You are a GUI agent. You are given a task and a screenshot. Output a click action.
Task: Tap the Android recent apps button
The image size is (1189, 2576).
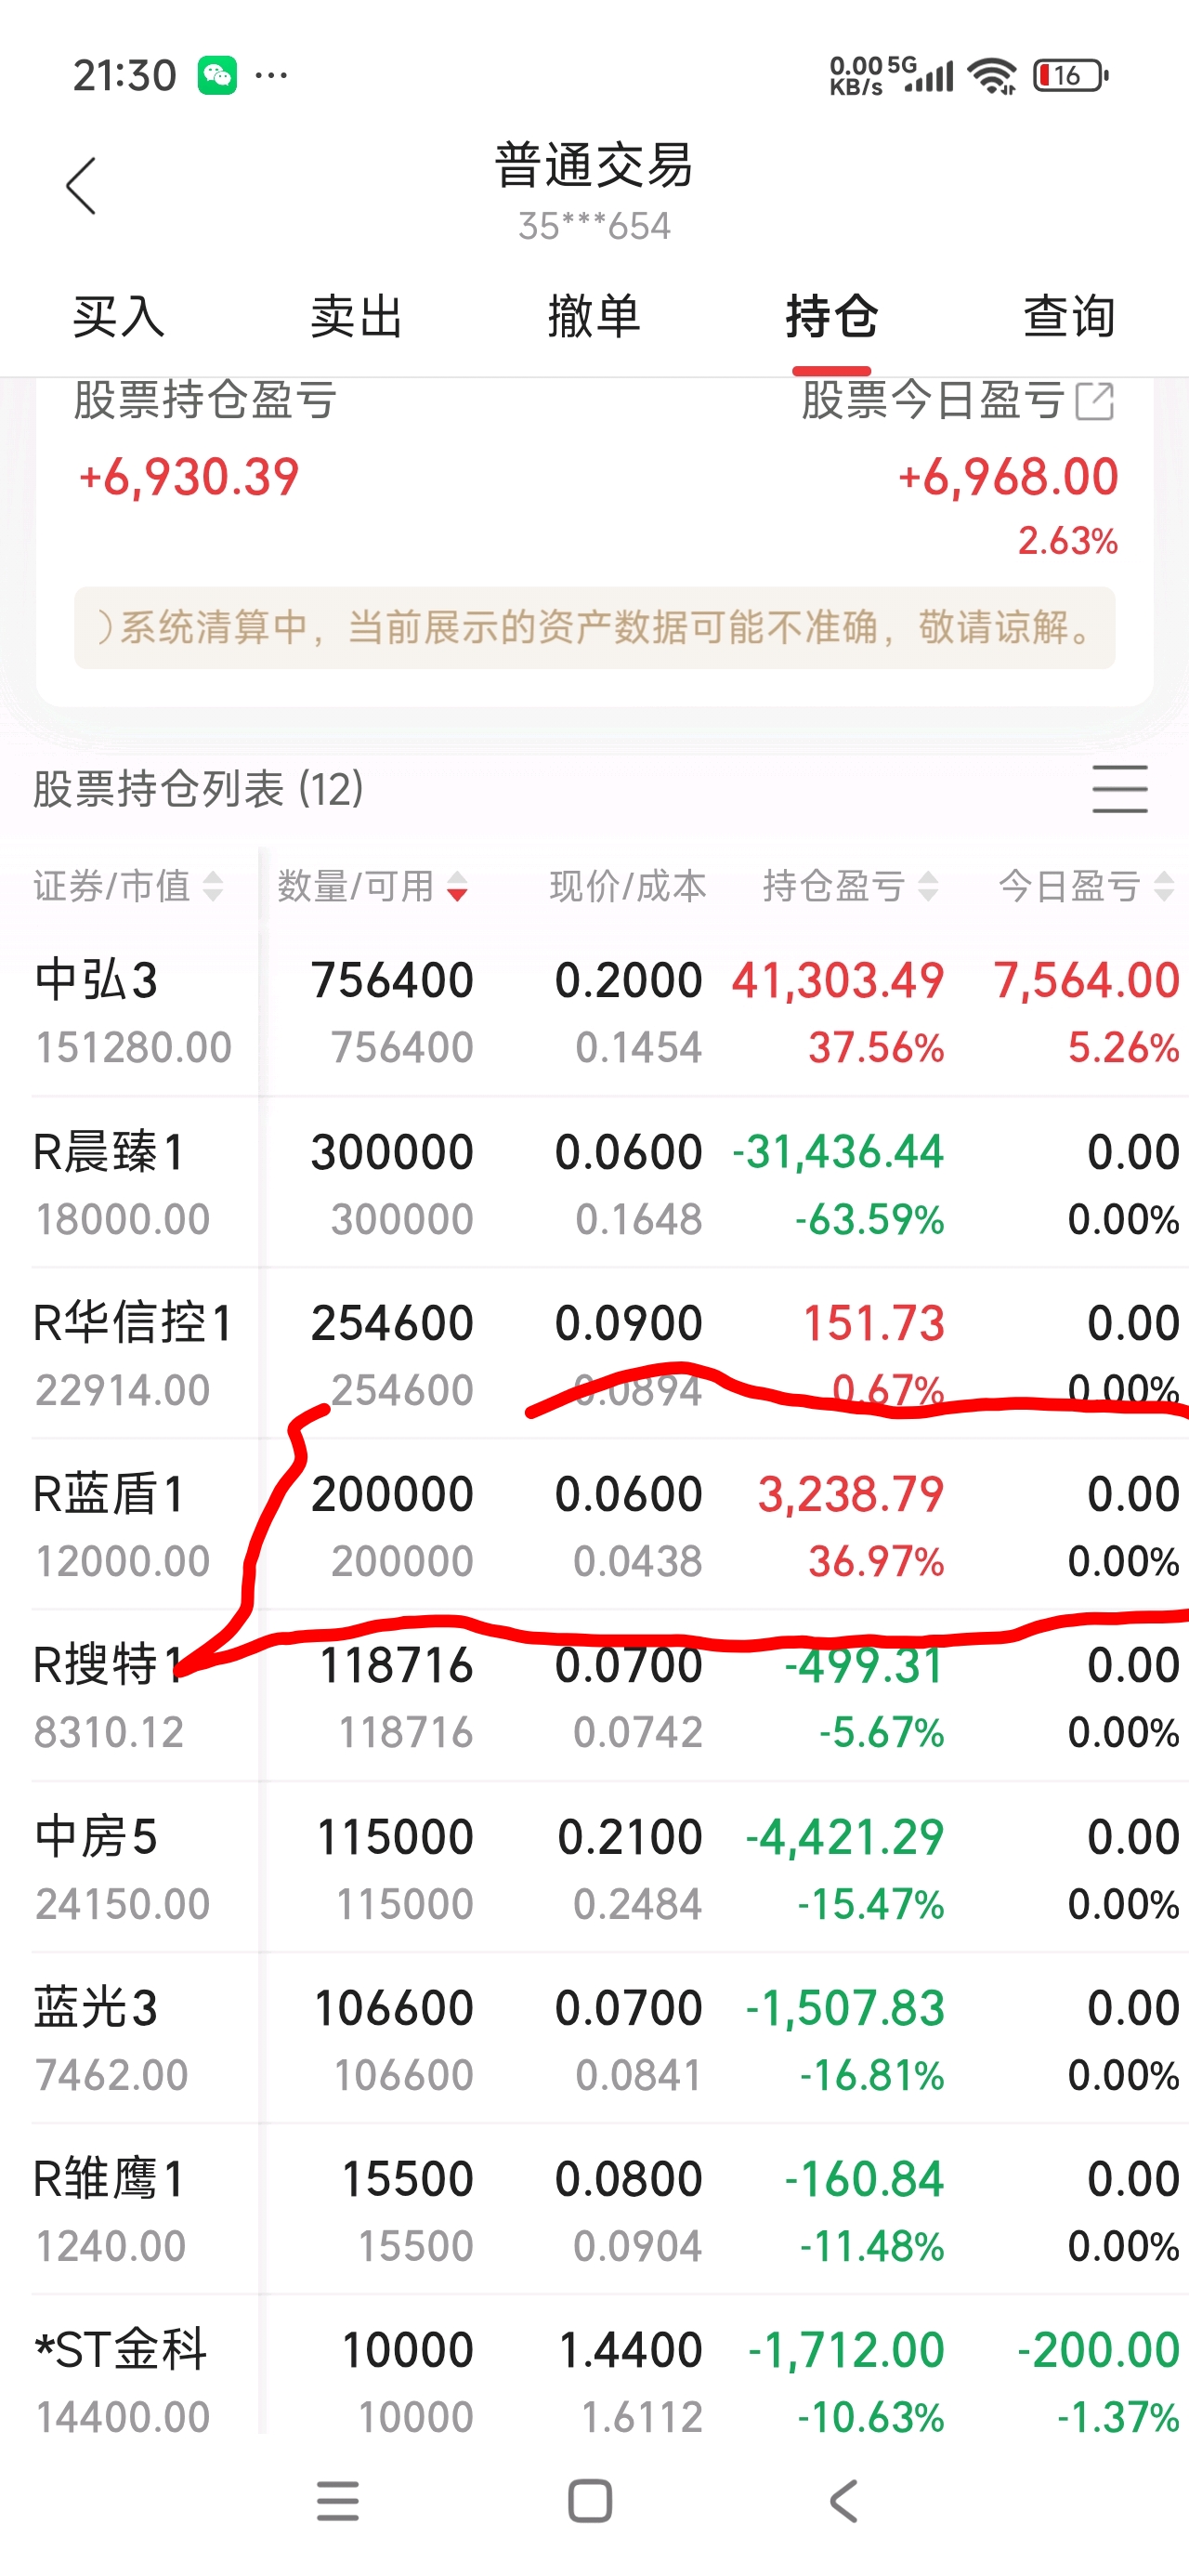[x=337, y=2501]
